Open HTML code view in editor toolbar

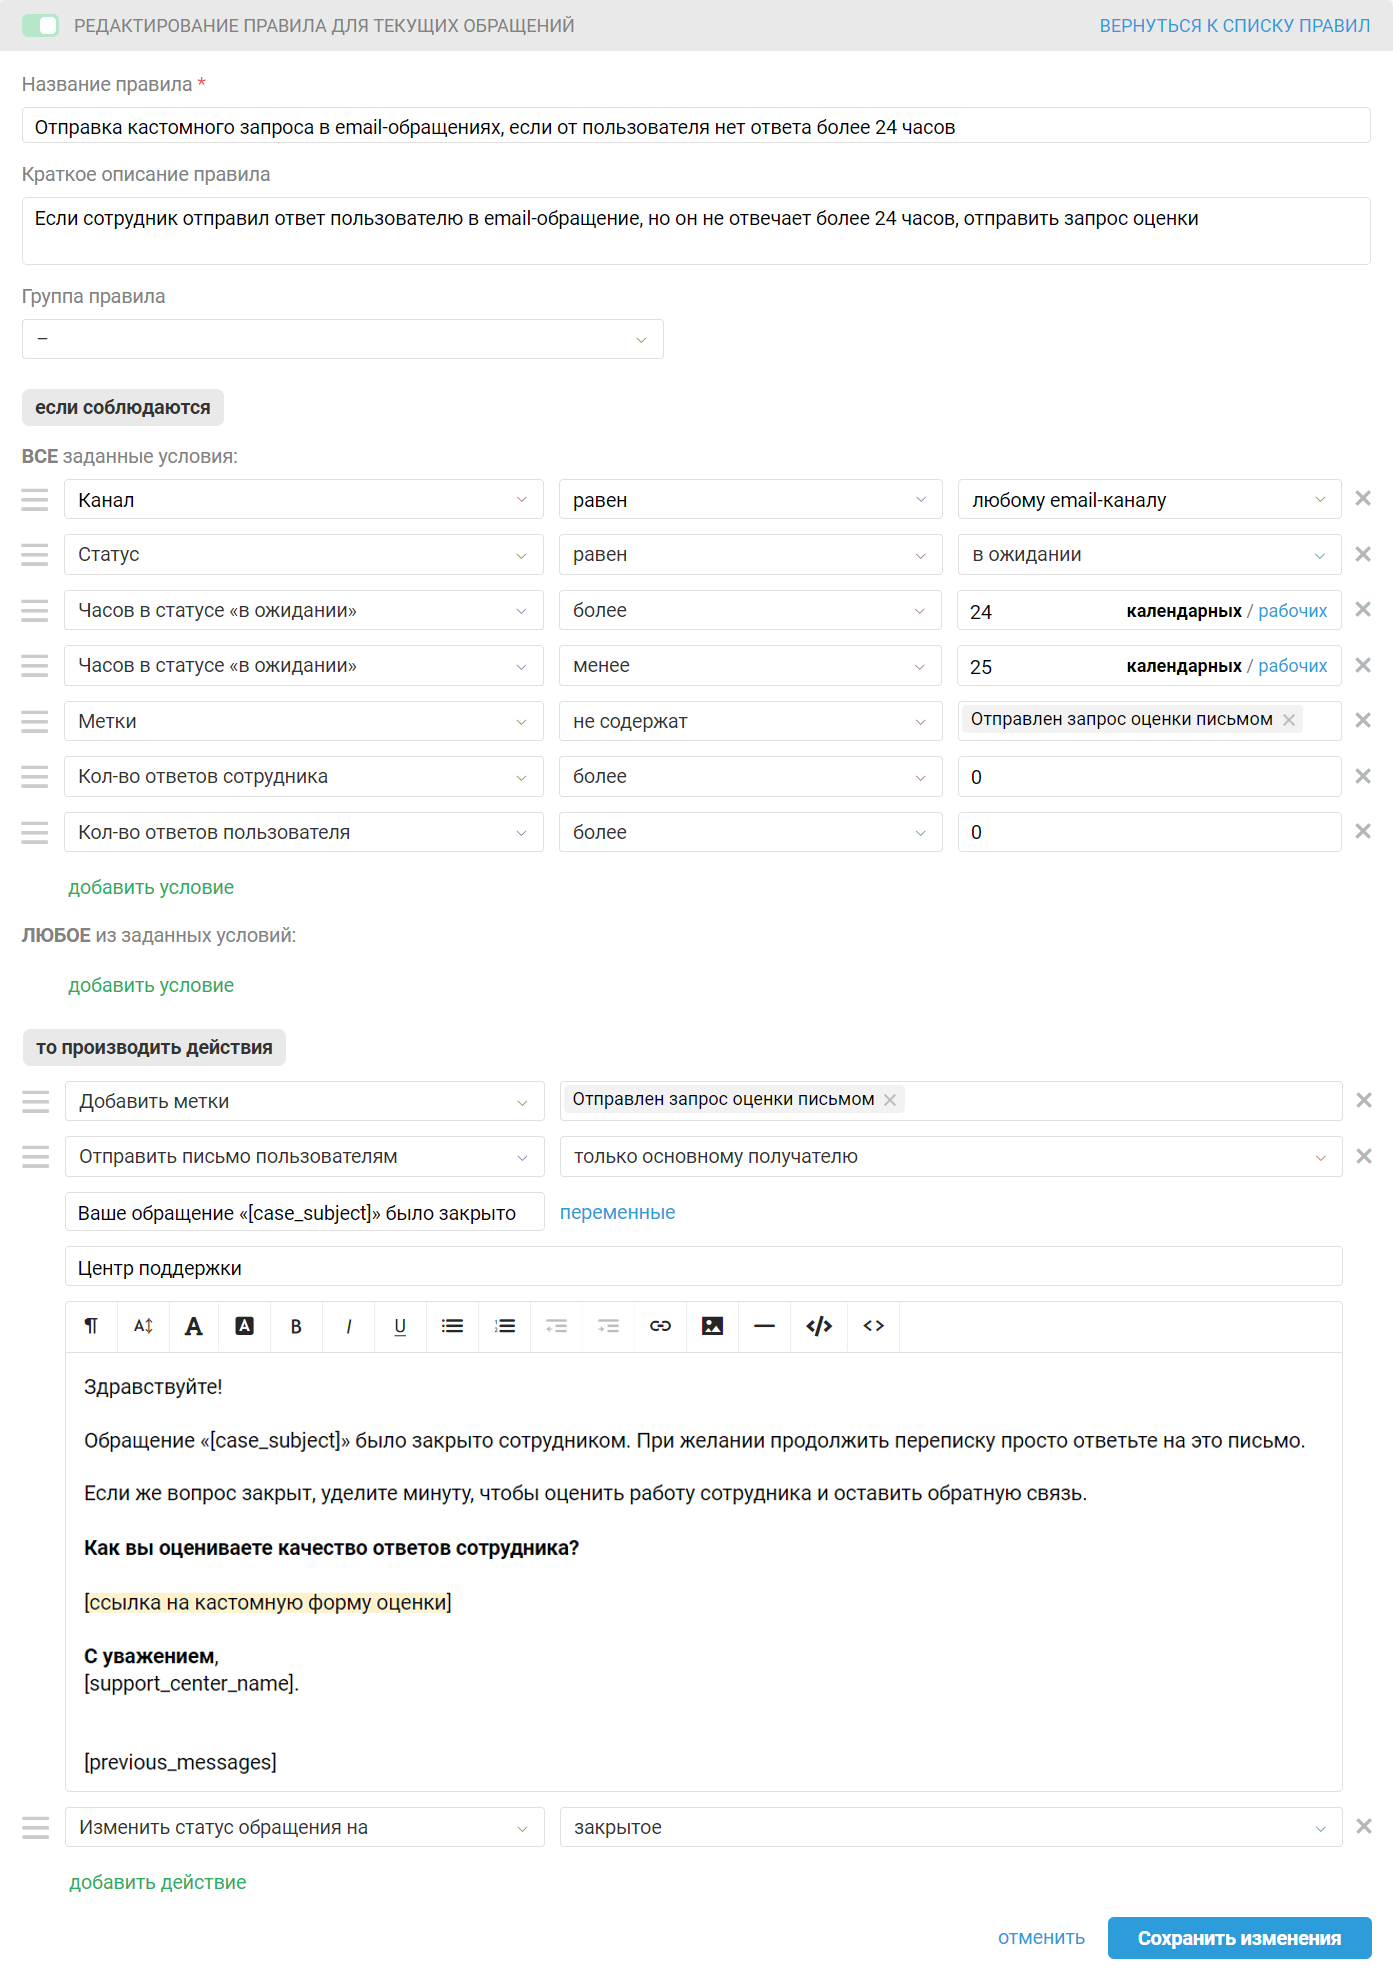tap(874, 1326)
